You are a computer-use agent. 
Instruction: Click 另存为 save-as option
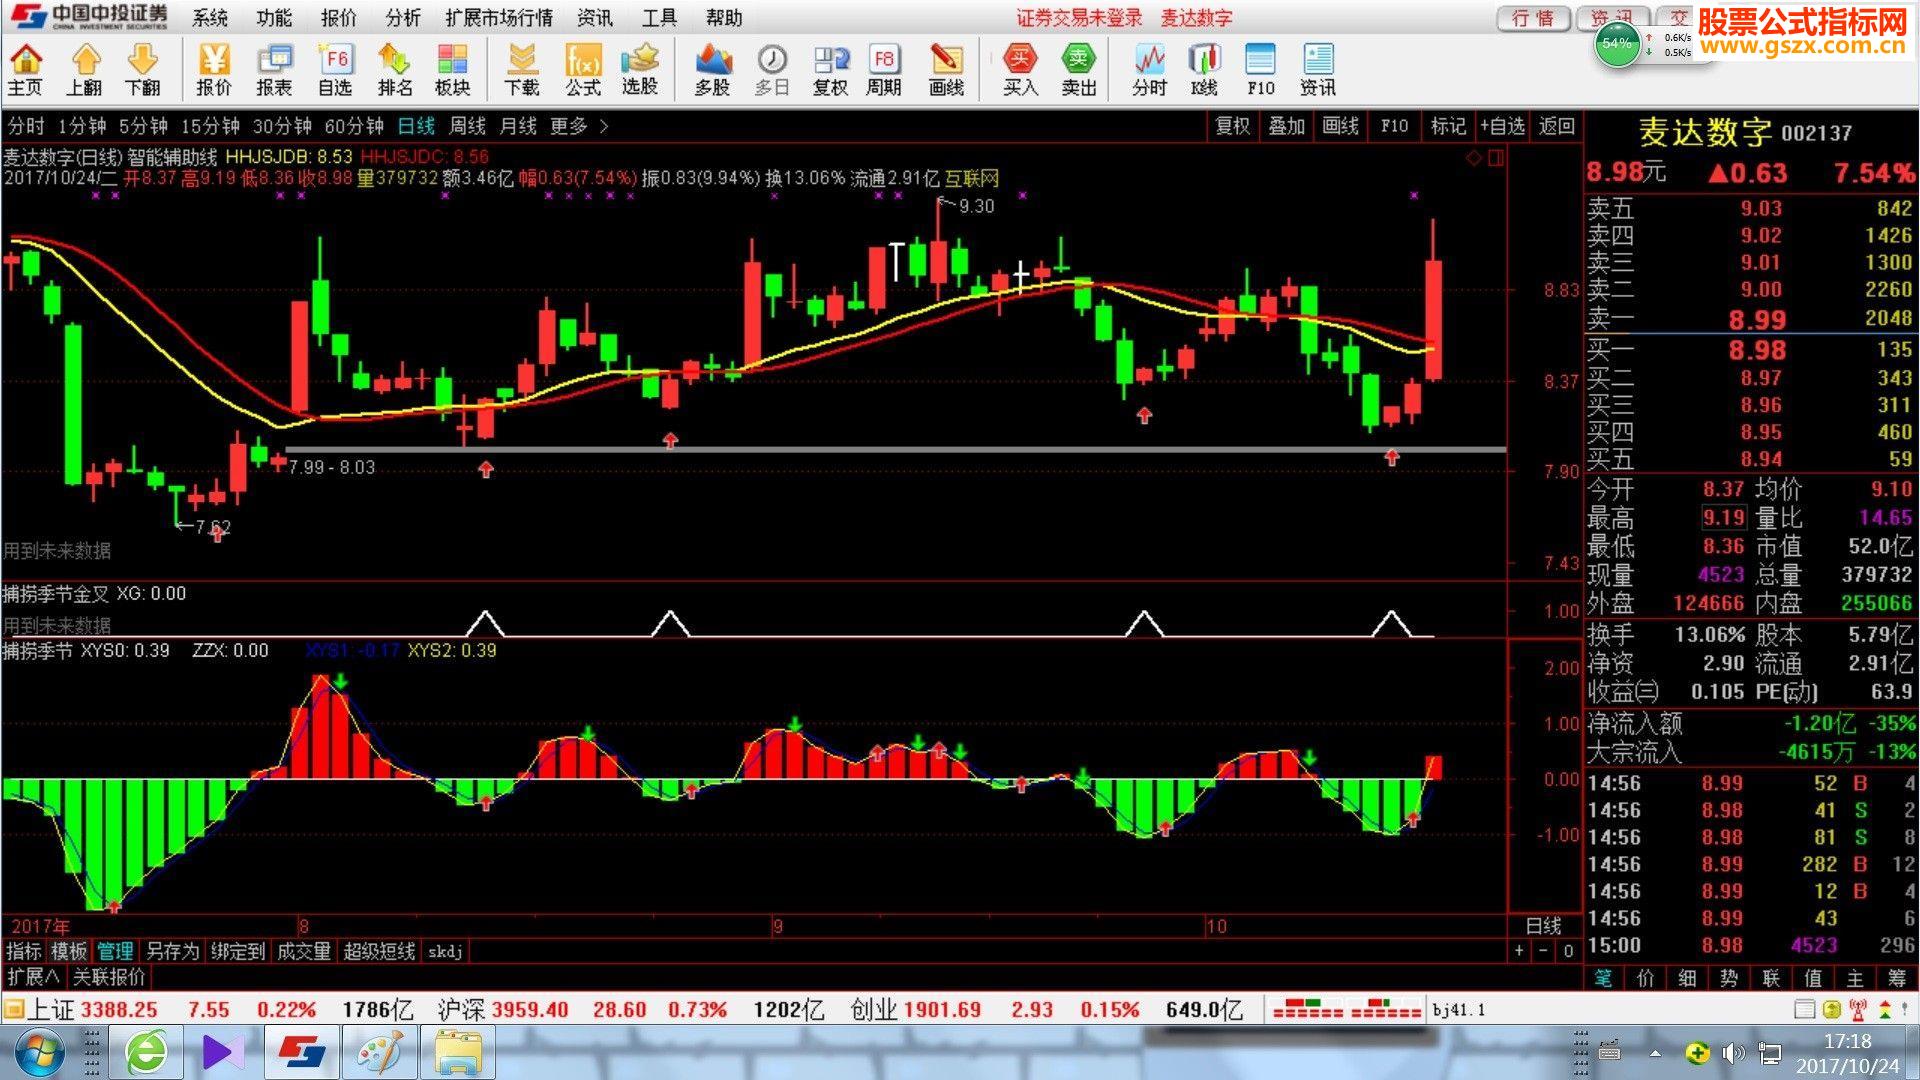pyautogui.click(x=172, y=951)
